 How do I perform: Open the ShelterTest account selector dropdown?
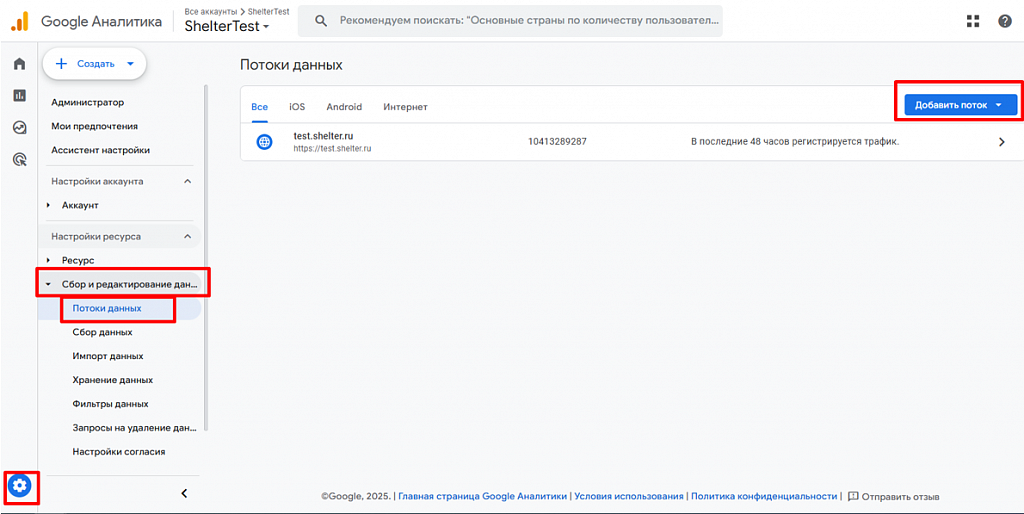[227, 27]
